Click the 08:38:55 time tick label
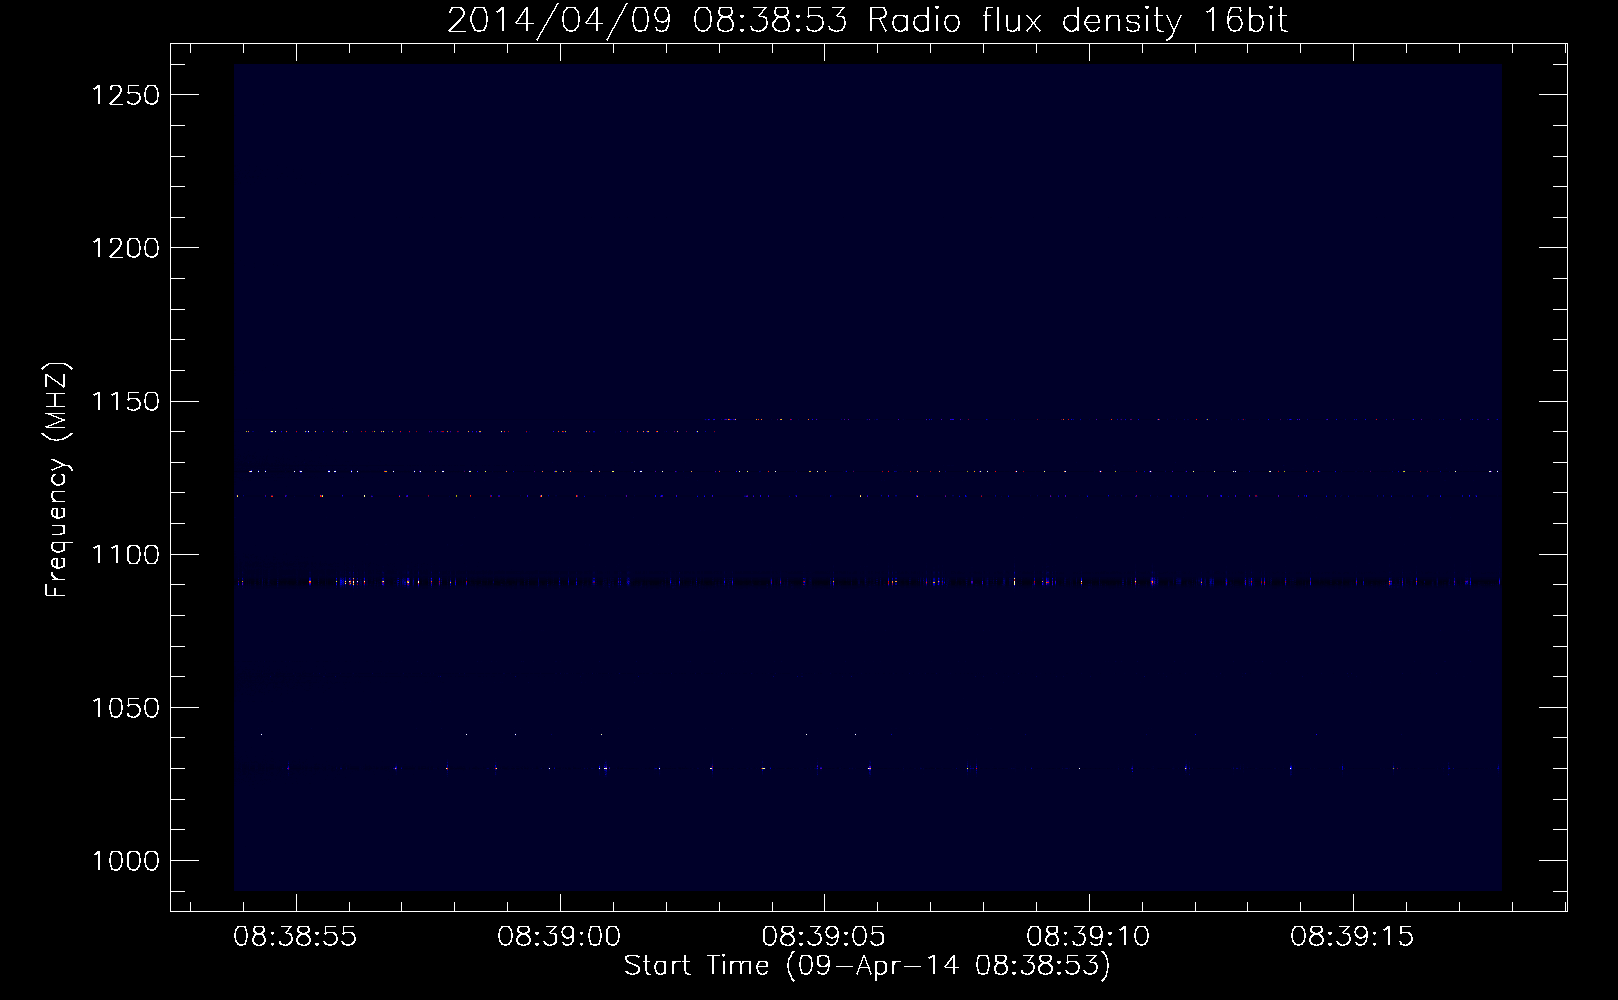The height and width of the screenshot is (1000, 1618). [295, 937]
